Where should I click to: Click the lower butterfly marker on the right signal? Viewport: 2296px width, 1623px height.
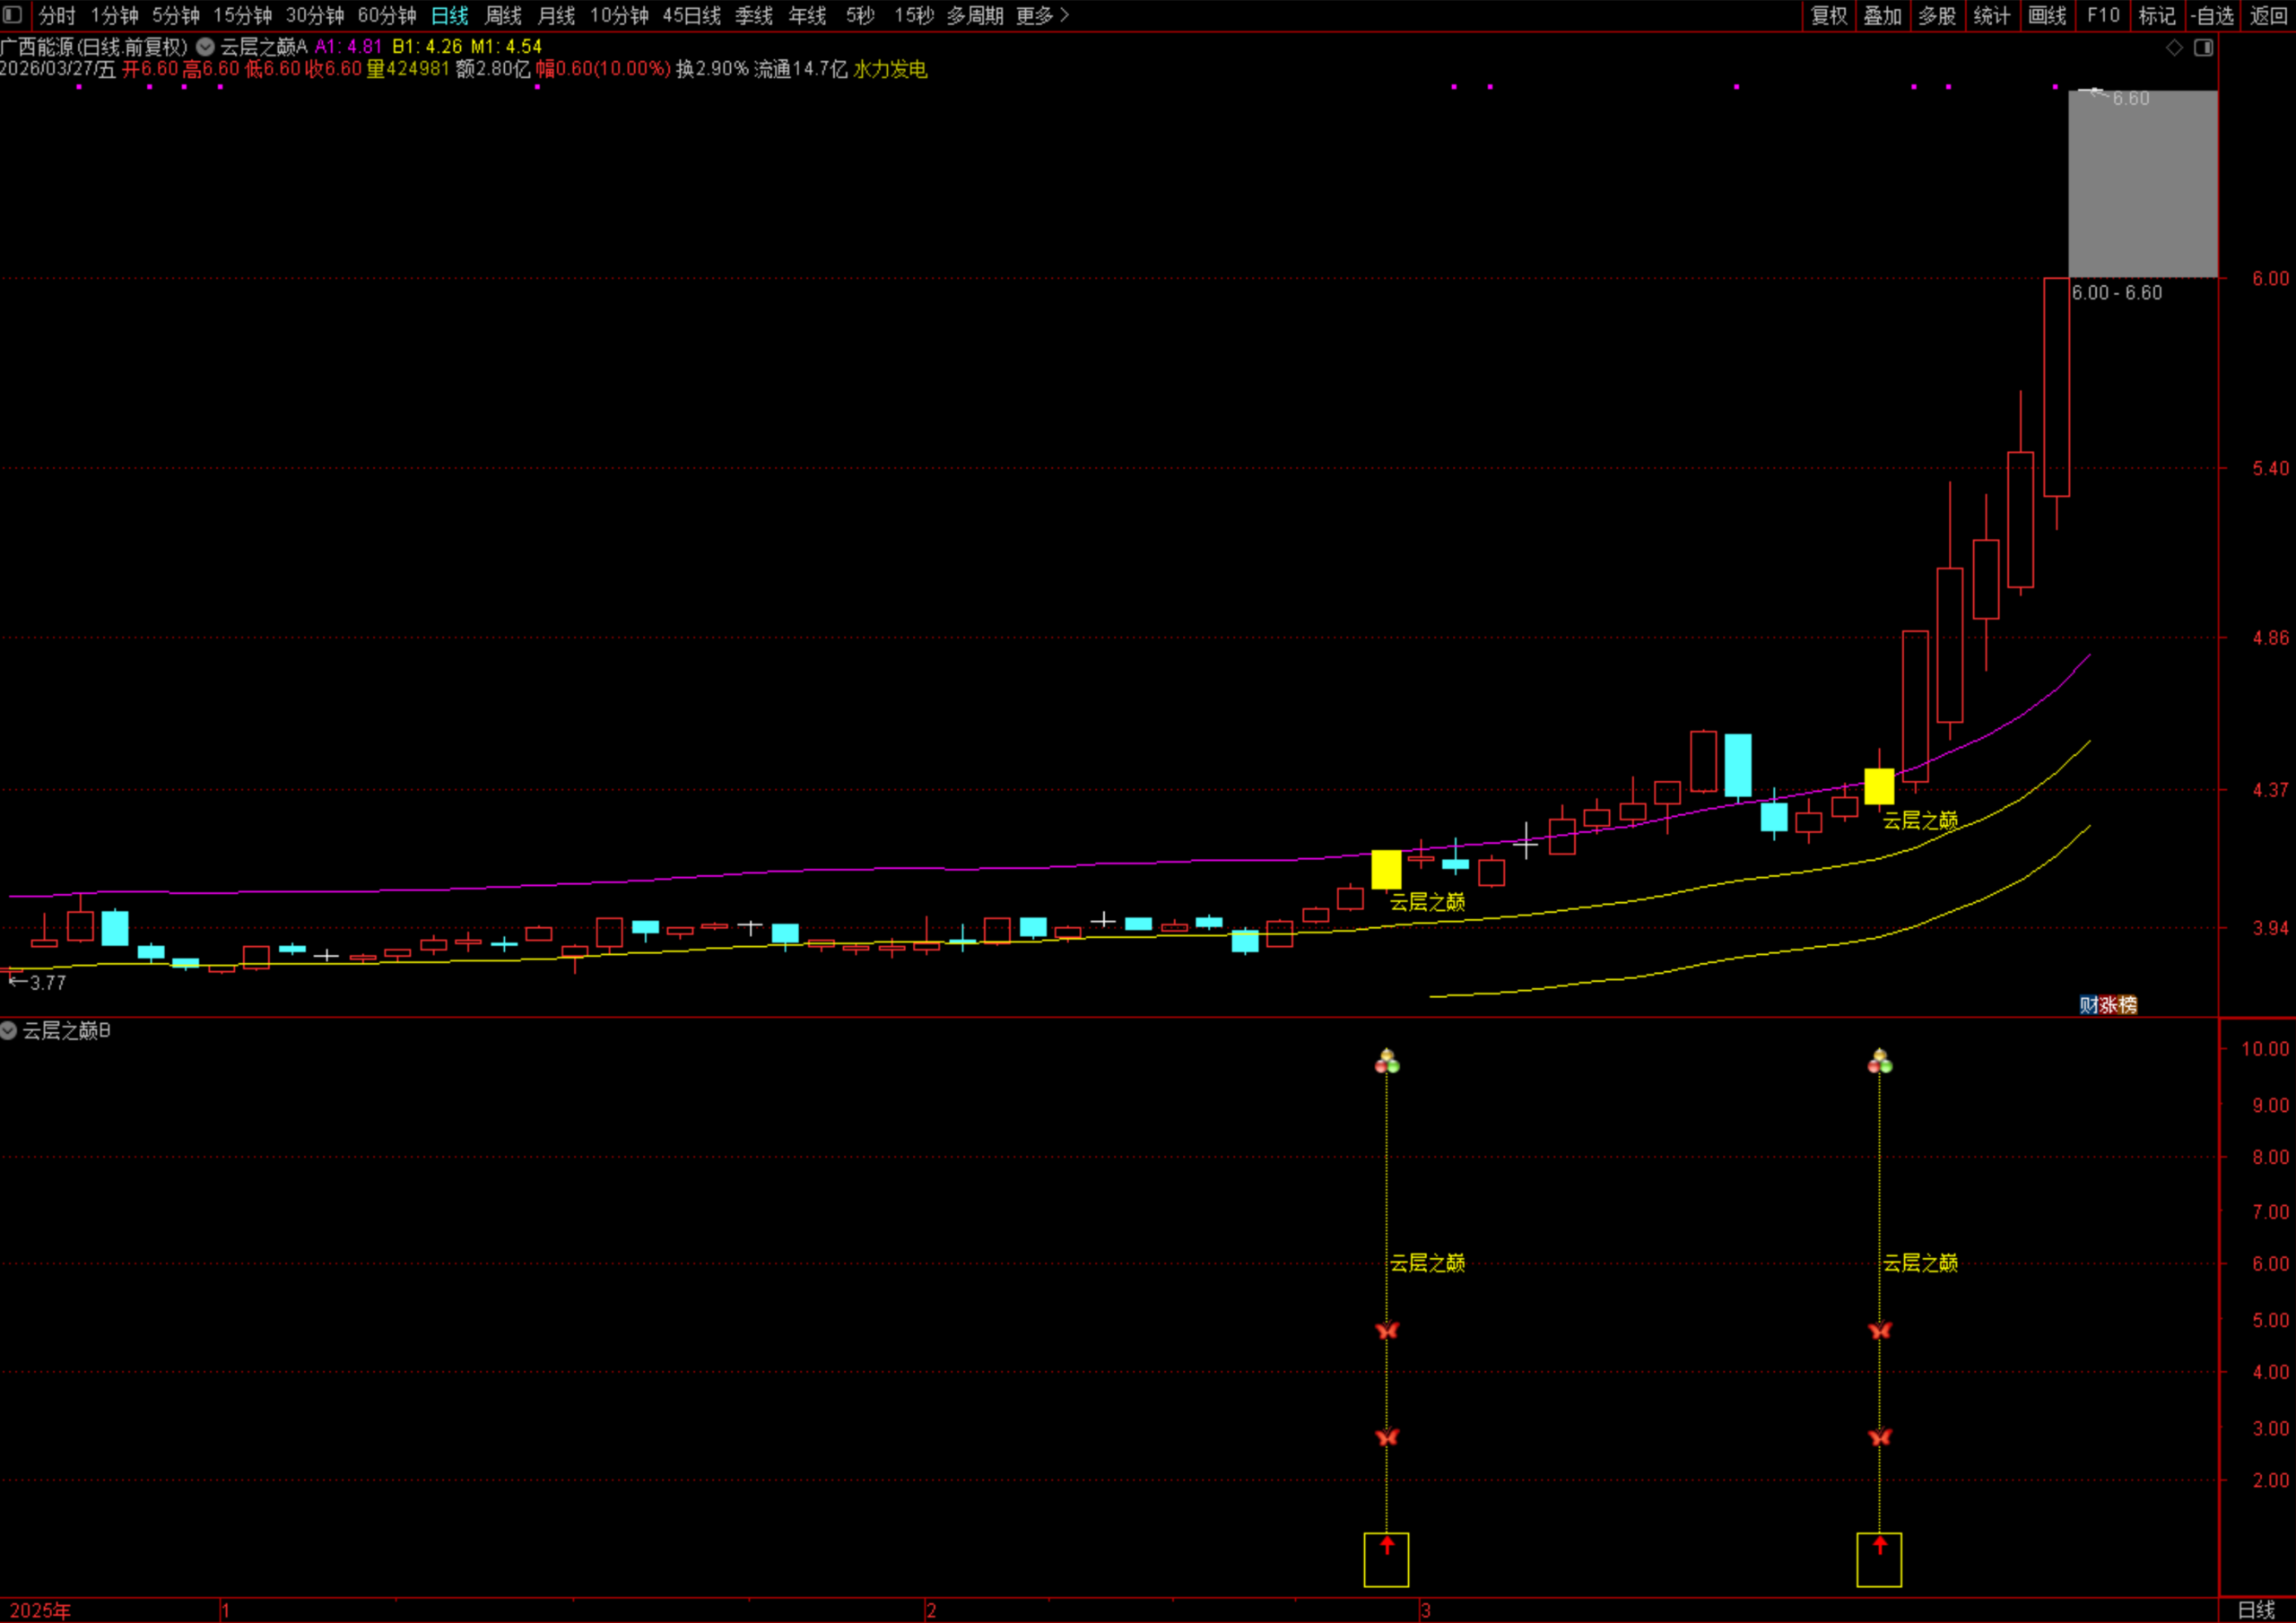click(x=1879, y=1437)
